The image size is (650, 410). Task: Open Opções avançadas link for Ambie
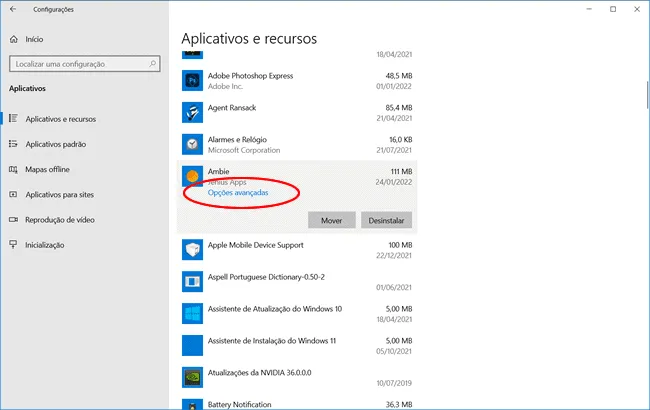tap(238, 193)
